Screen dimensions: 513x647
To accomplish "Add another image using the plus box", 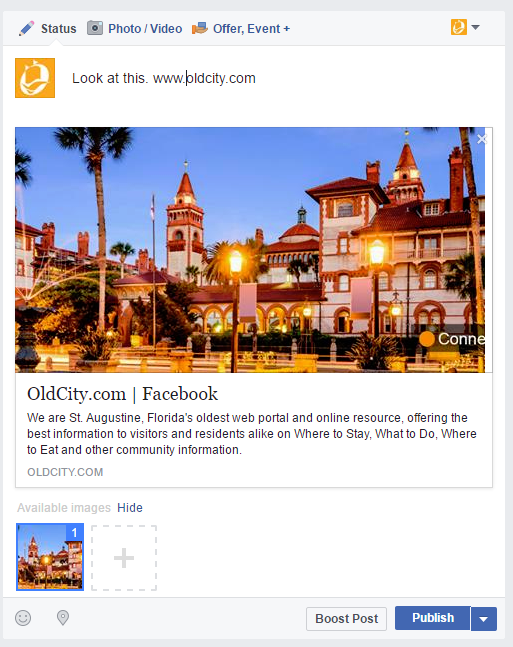I will [124, 558].
